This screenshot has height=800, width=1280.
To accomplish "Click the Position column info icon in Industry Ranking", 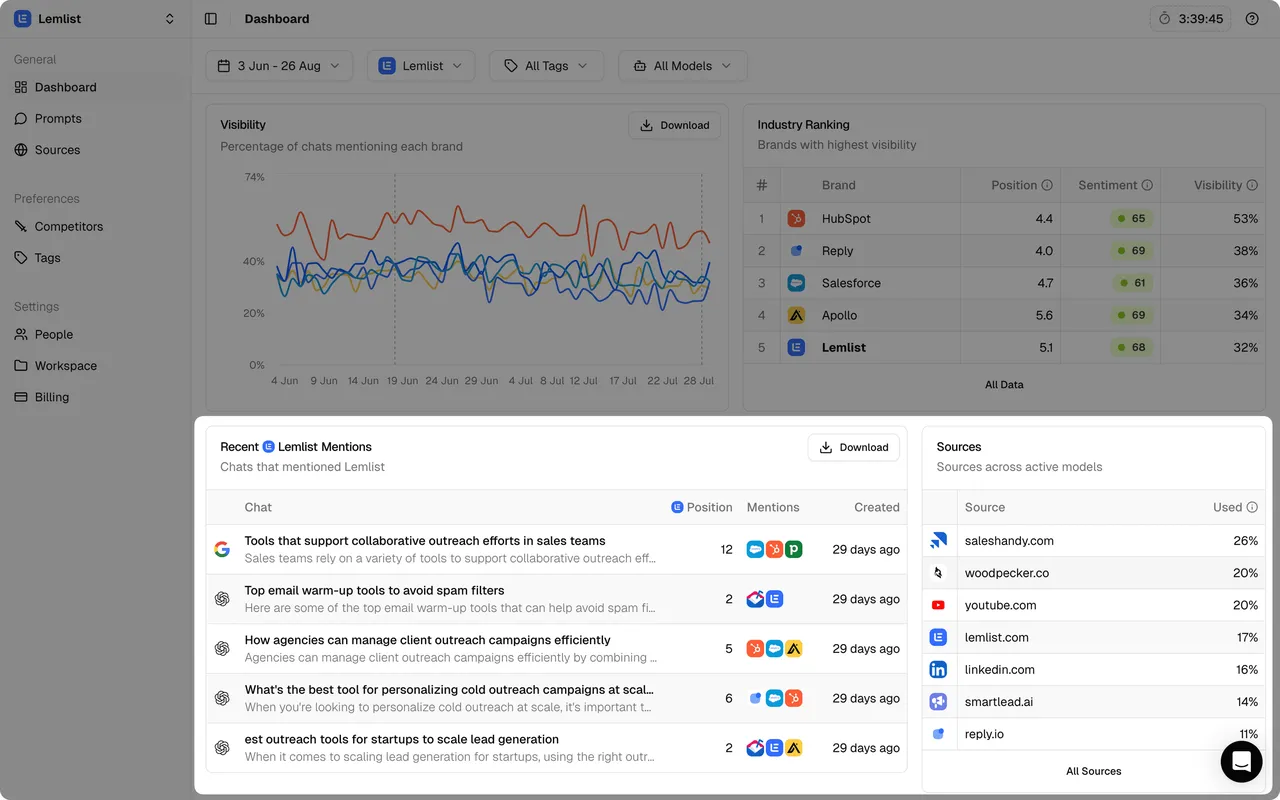I will click(x=1047, y=185).
